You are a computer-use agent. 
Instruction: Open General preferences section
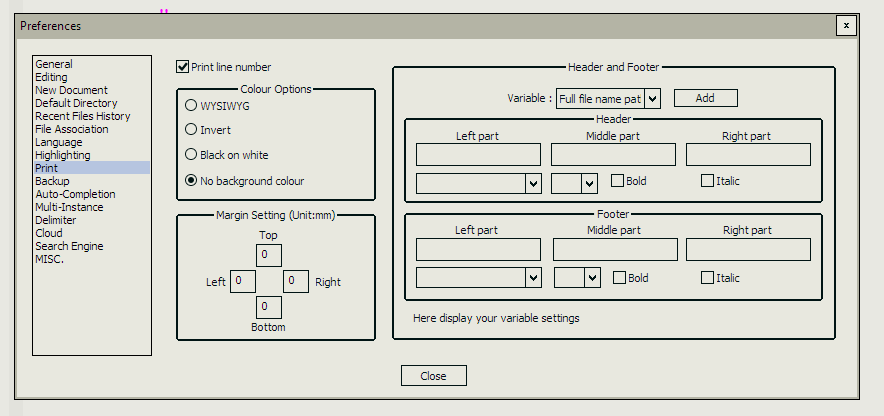(x=91, y=64)
